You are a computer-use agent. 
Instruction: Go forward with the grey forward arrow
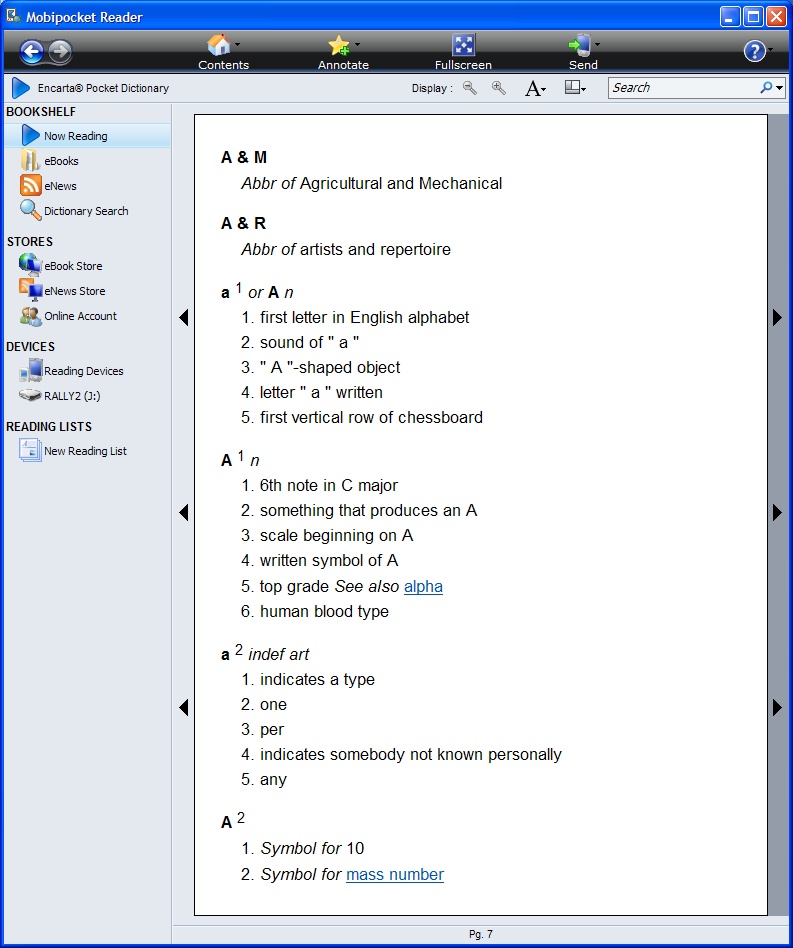coord(60,52)
